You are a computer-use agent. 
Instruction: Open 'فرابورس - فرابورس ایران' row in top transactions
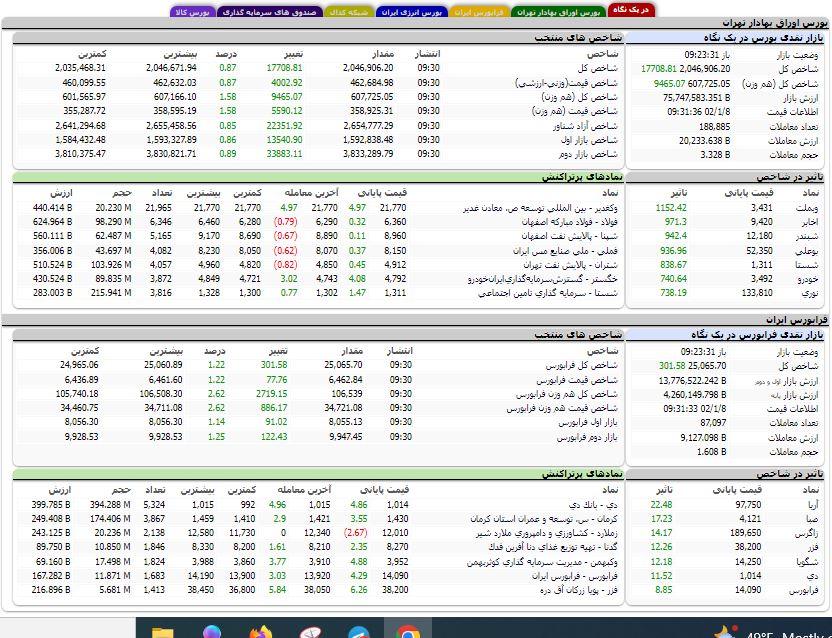coord(575,576)
